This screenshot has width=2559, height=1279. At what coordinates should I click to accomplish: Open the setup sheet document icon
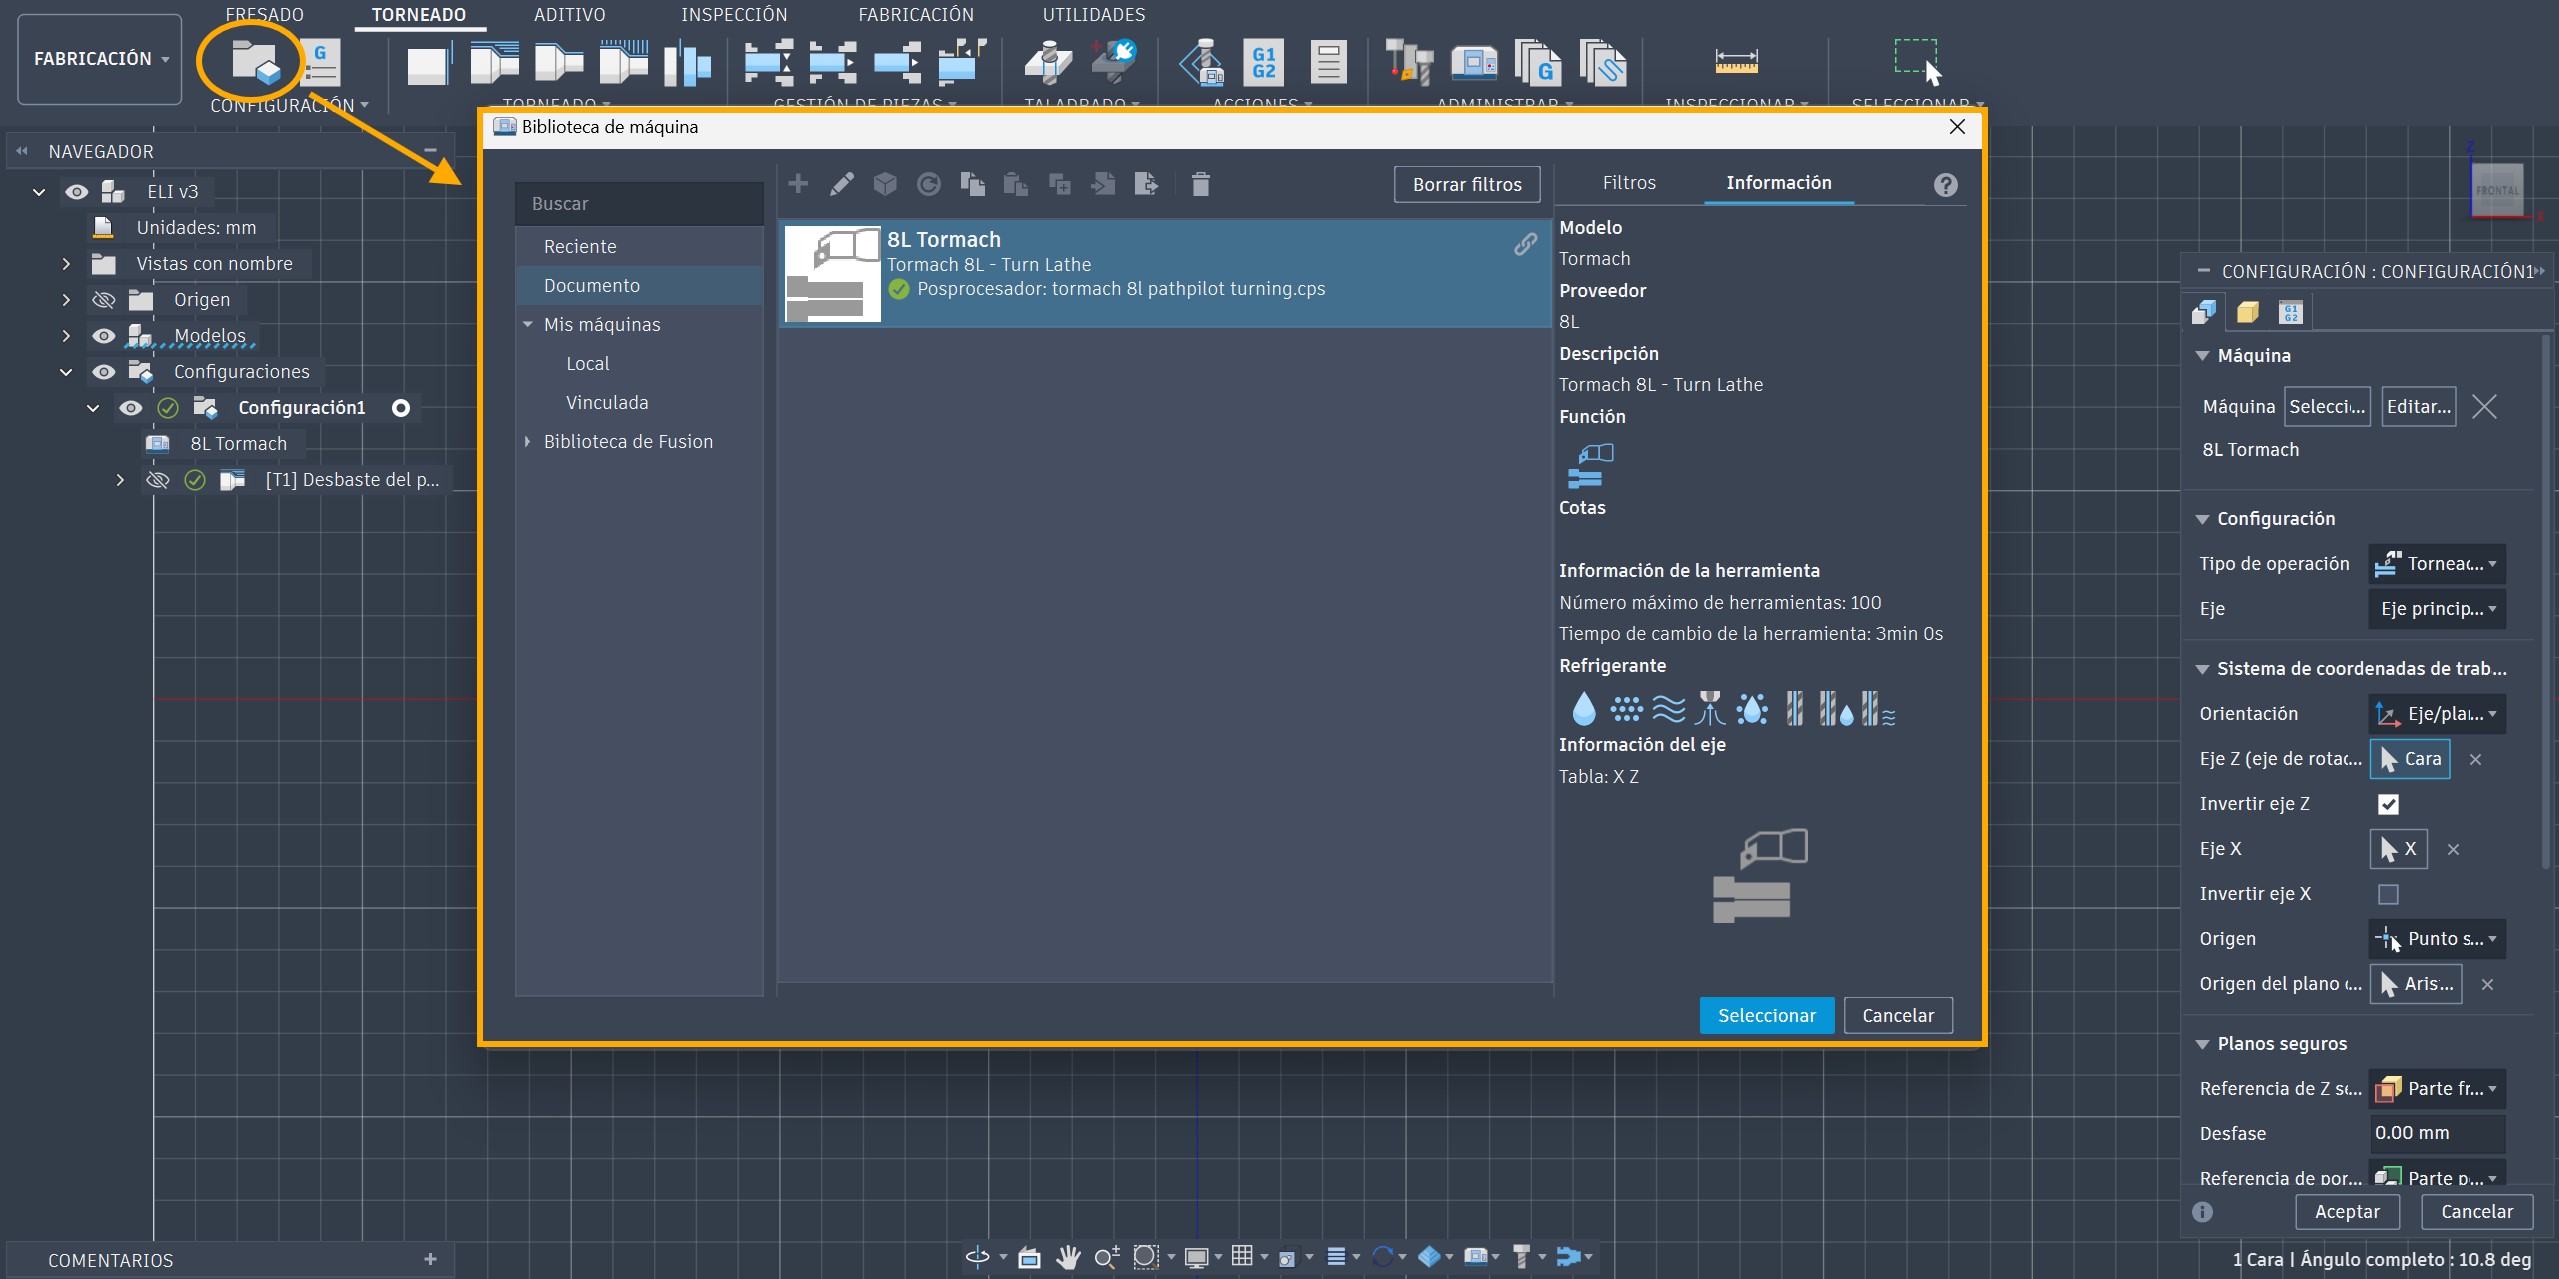[1328, 62]
